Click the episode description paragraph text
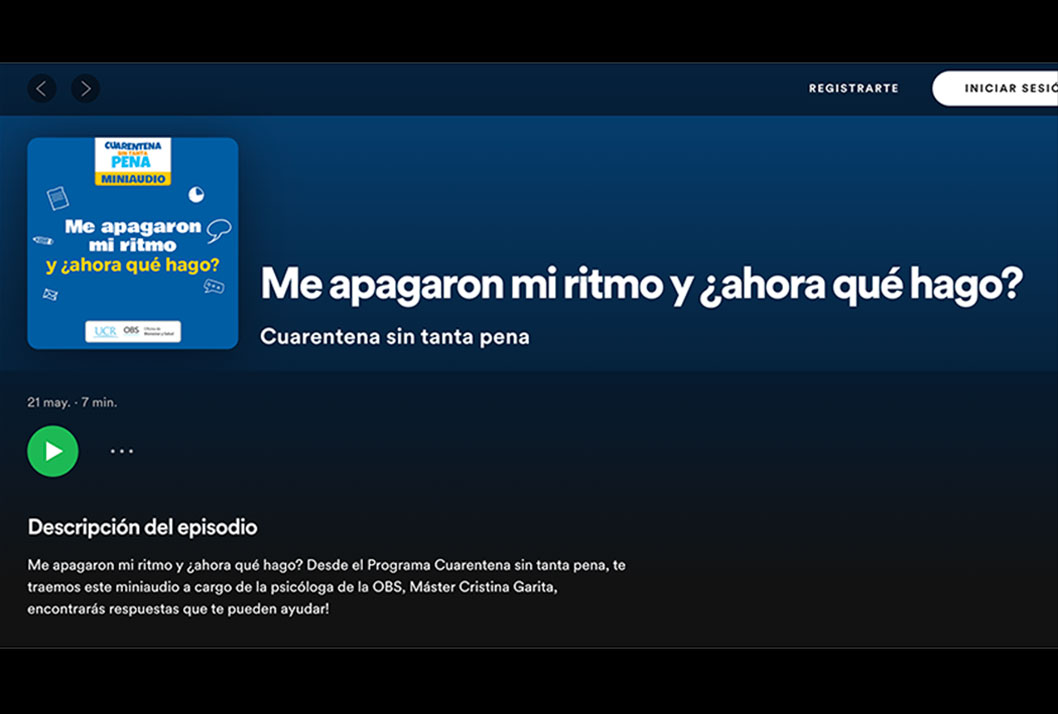Image resolution: width=1058 pixels, height=714 pixels. point(327,586)
